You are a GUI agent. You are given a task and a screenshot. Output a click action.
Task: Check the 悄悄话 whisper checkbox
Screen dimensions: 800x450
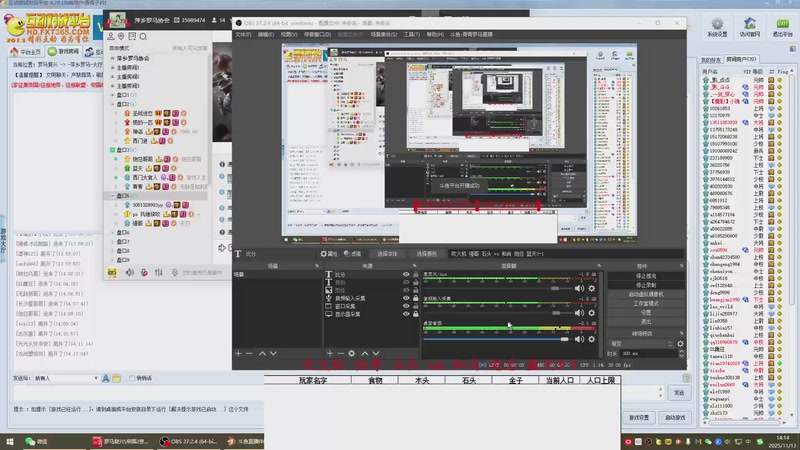pos(132,378)
